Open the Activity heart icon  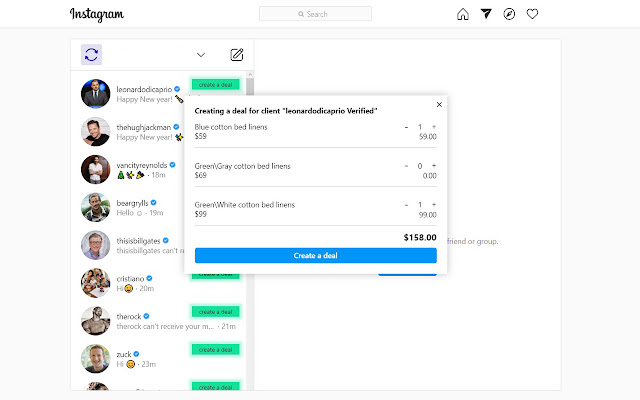[x=532, y=14]
